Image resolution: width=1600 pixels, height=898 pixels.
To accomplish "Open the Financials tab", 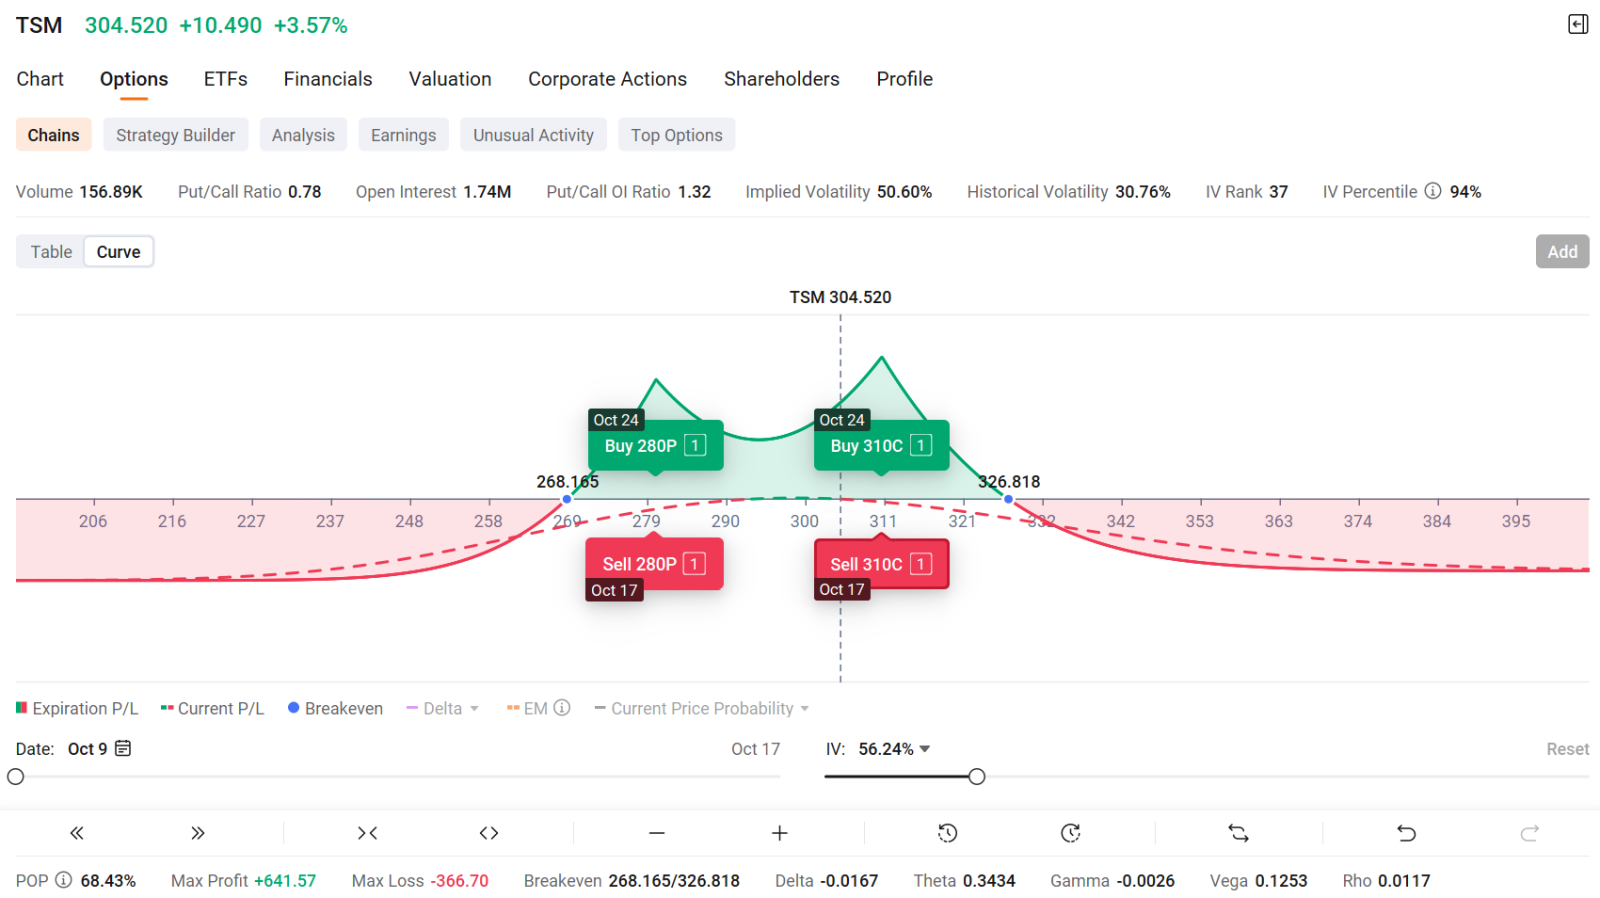I will click(x=327, y=79).
